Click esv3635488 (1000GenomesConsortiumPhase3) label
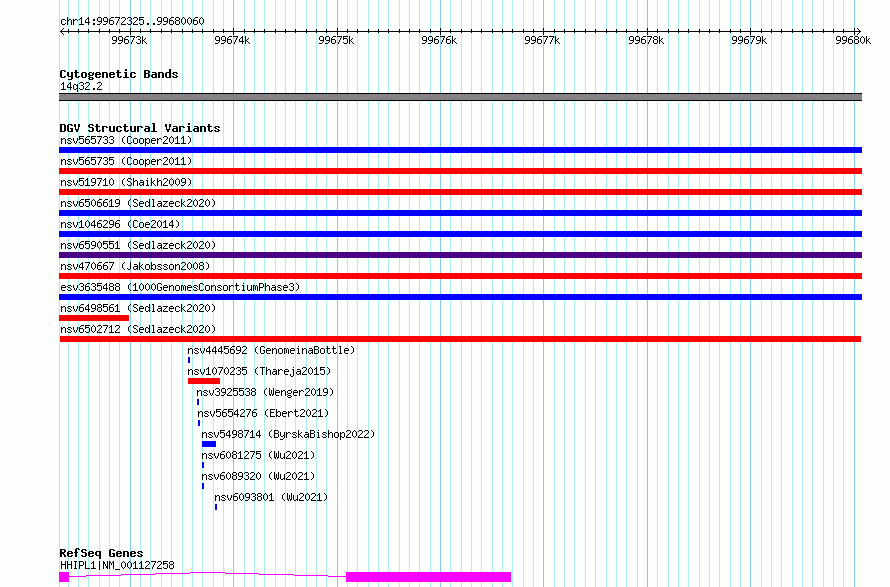Image resolution: width=890 pixels, height=587 pixels. [x=180, y=287]
